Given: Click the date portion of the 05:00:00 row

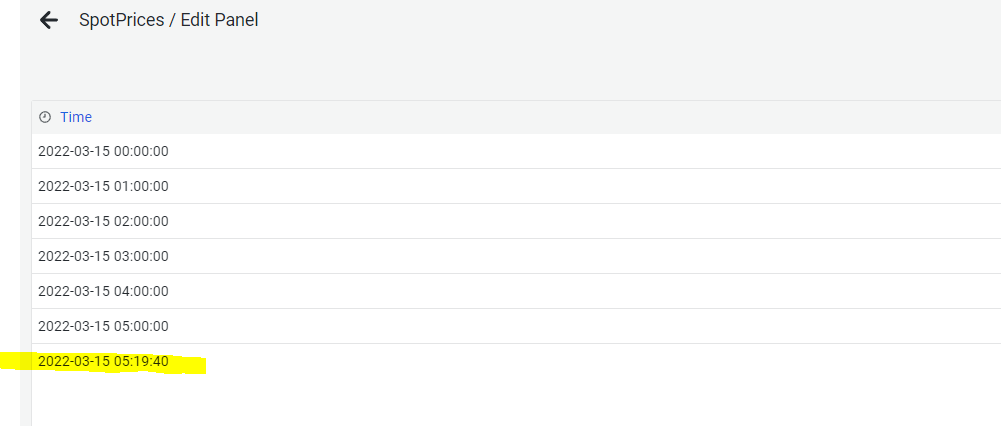Looking at the screenshot, I should (74, 326).
